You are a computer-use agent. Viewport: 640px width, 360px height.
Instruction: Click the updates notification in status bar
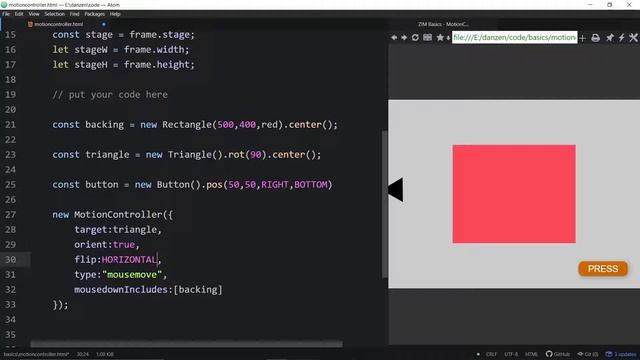(621, 354)
